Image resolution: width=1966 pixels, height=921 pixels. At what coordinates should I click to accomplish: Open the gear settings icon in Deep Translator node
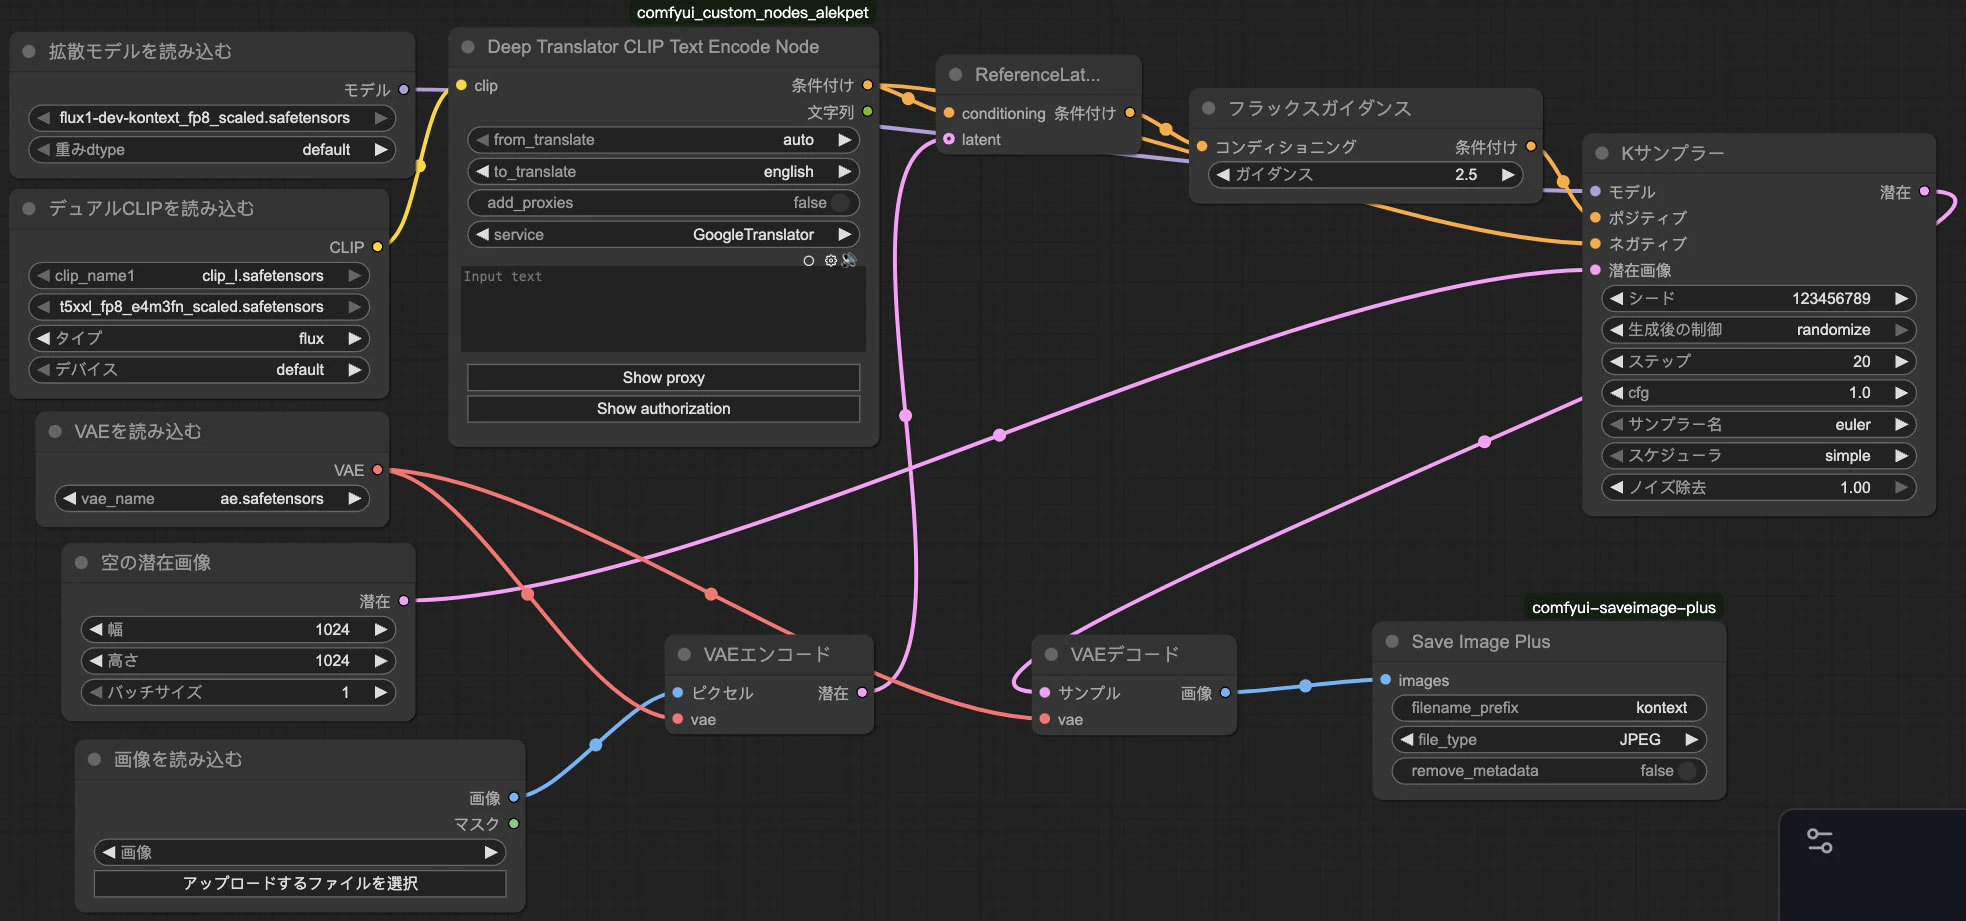click(x=830, y=260)
